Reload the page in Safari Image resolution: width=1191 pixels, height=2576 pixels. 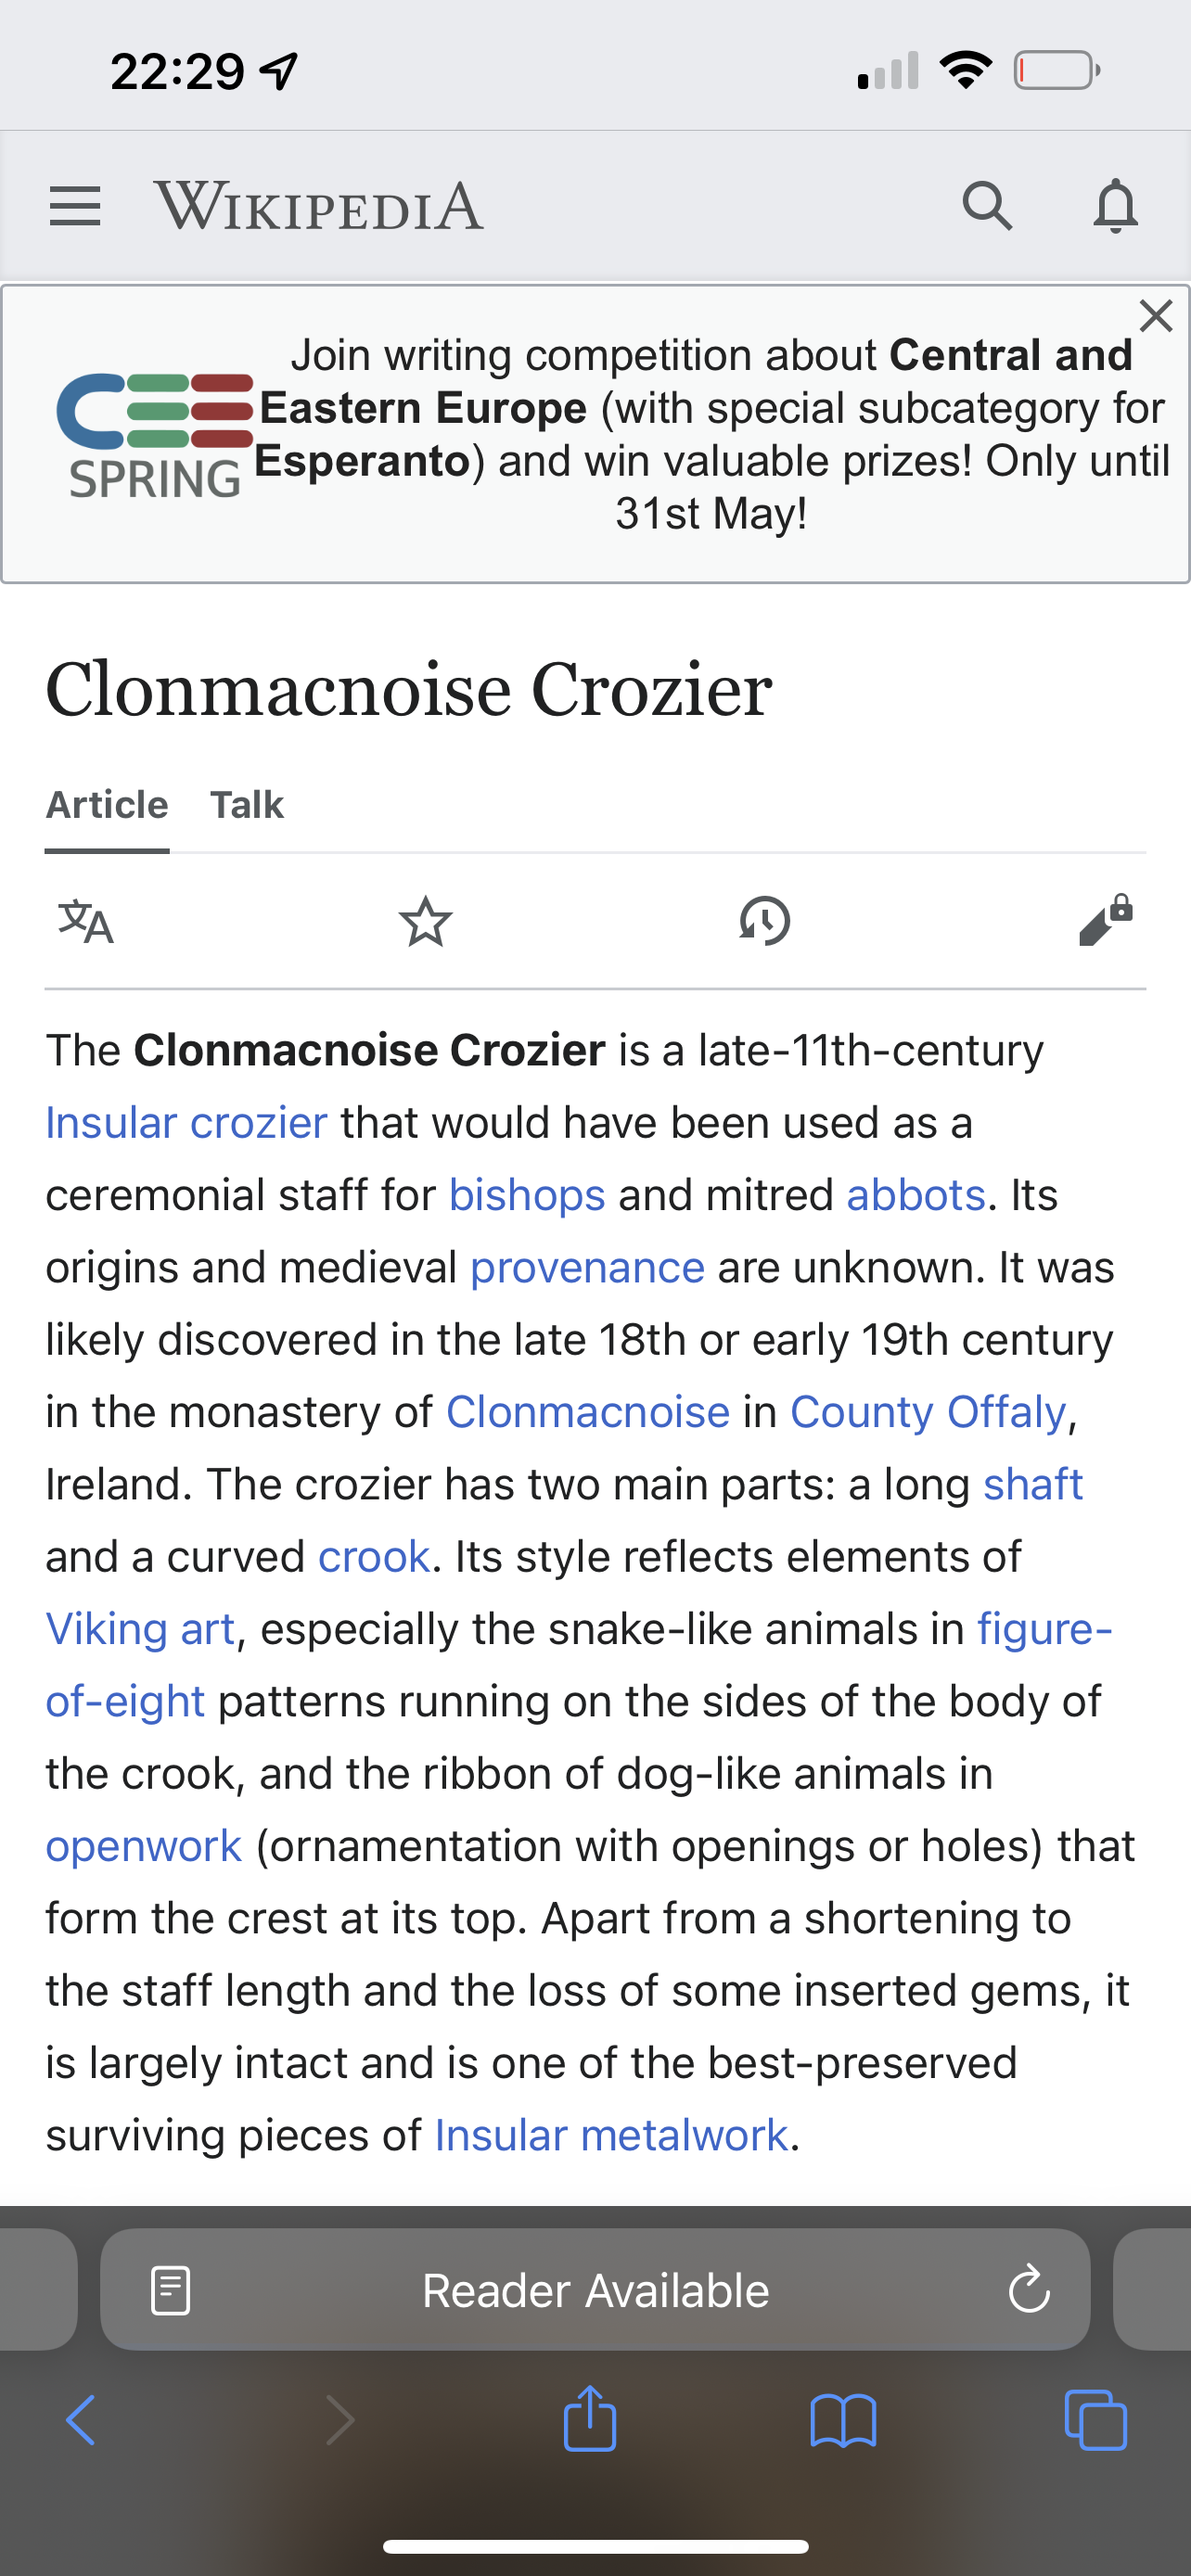point(1028,2290)
